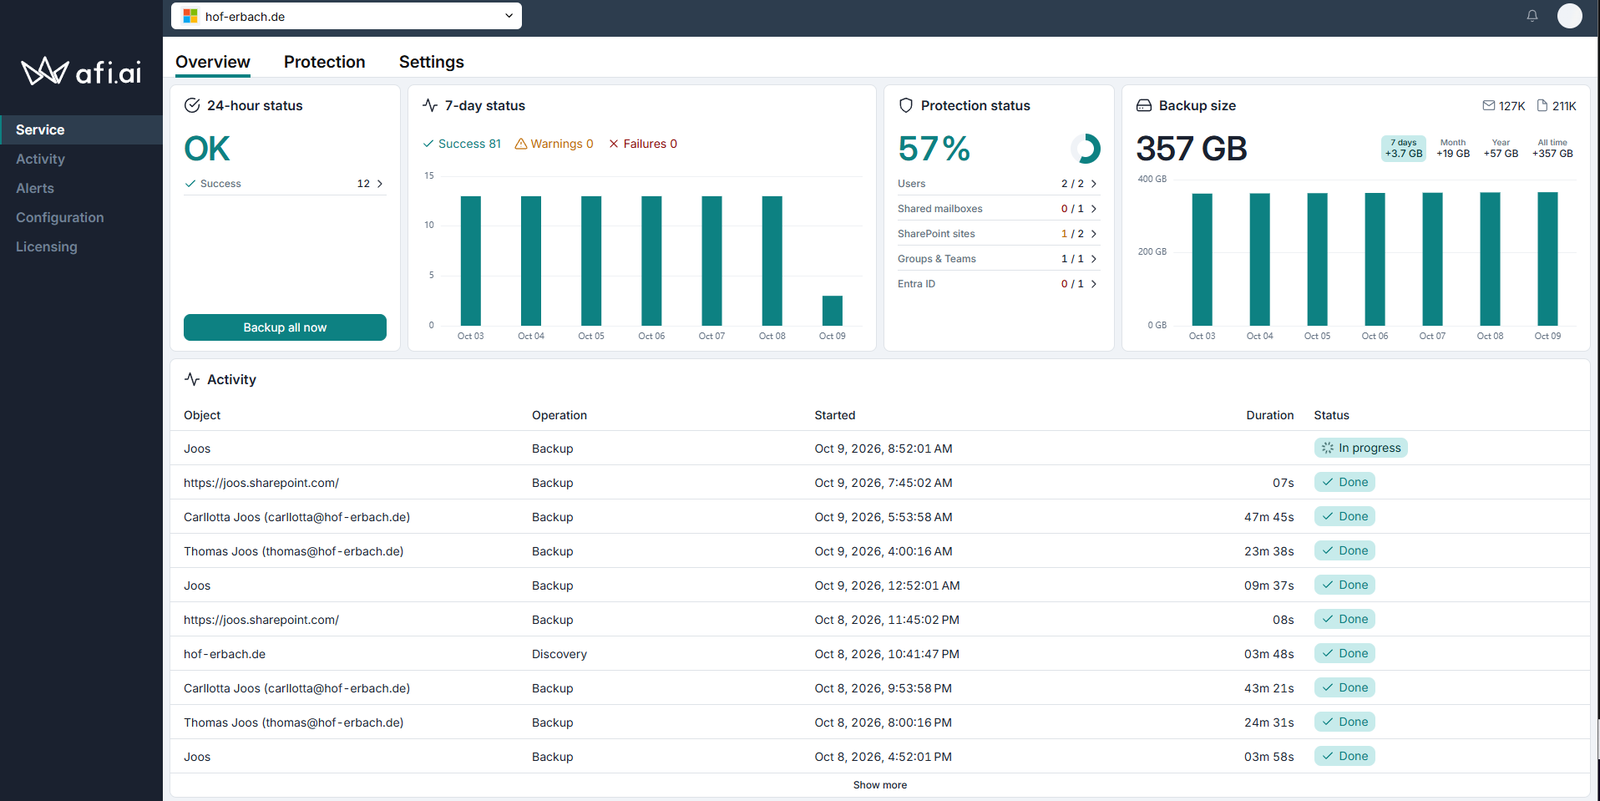Image resolution: width=1600 pixels, height=801 pixels.
Task: Open the Settings tab
Action: click(431, 62)
